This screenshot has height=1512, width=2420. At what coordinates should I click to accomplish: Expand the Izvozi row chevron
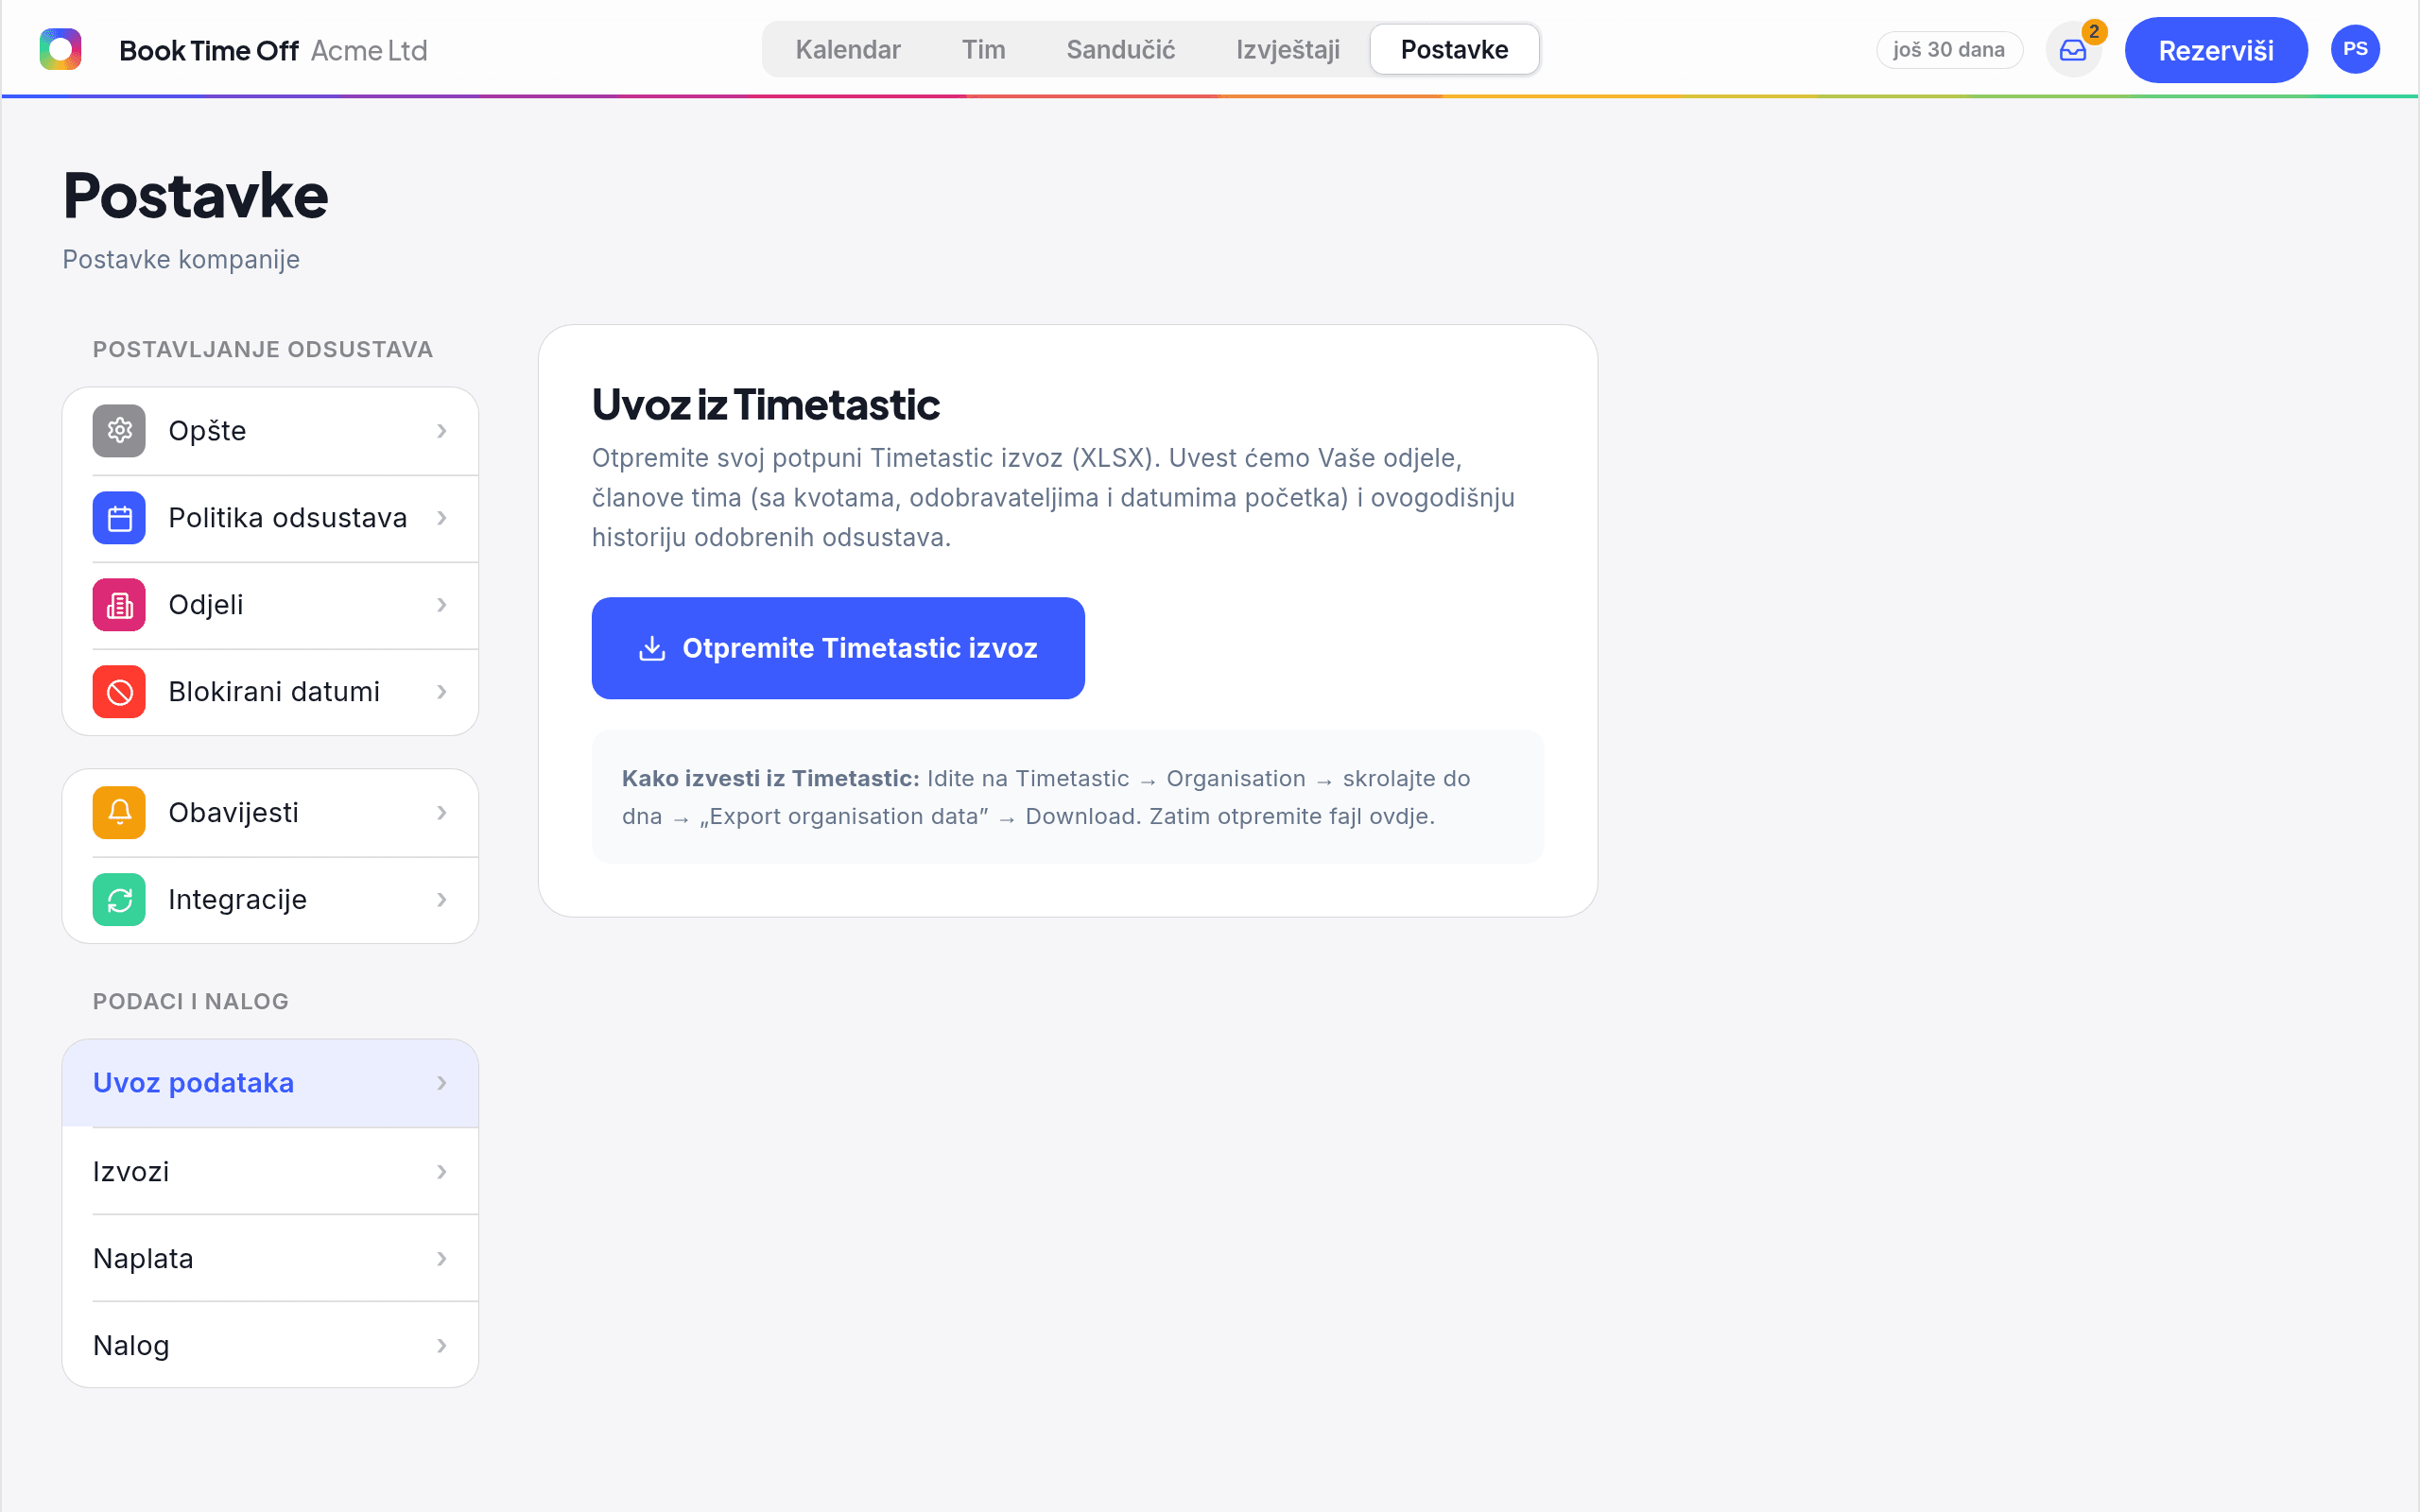(442, 1171)
